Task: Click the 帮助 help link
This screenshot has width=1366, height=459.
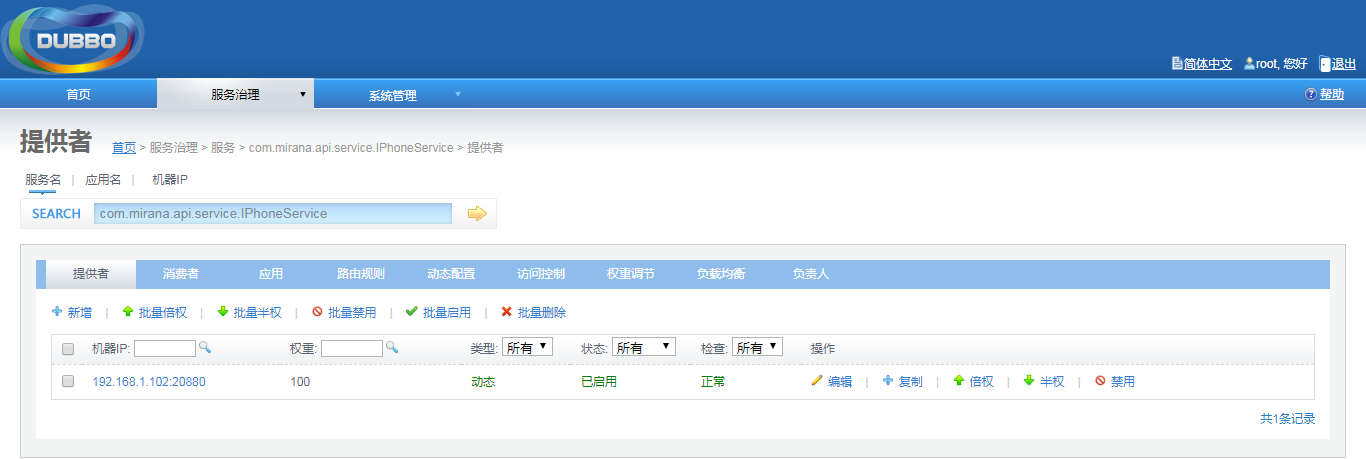Action: (1332, 94)
